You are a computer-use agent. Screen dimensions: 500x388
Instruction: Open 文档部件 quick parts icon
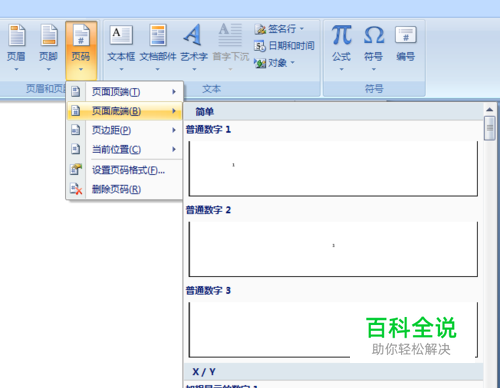[158, 35]
